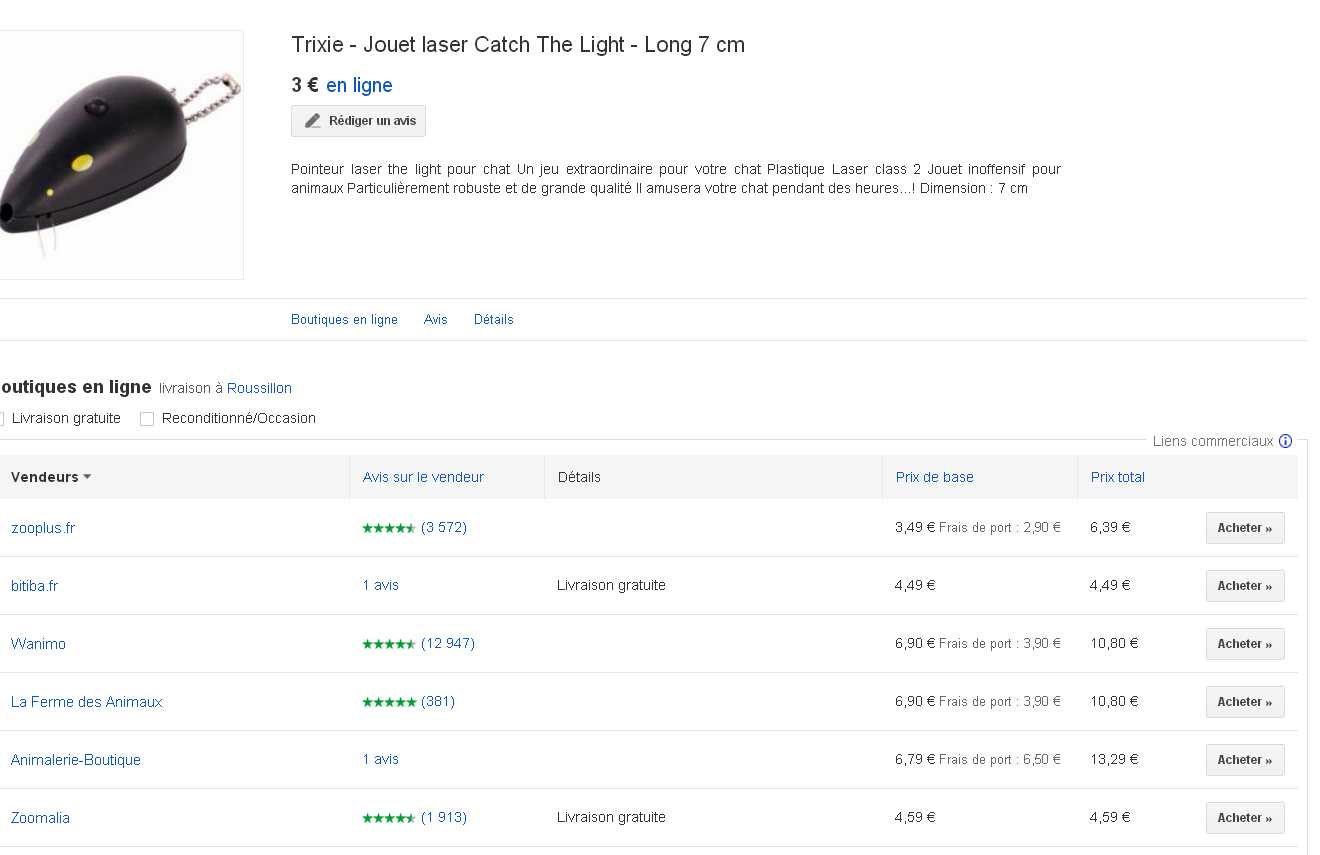This screenshot has height=855, width=1320.
Task: Change delivery location Roussillon
Action: tap(259, 388)
